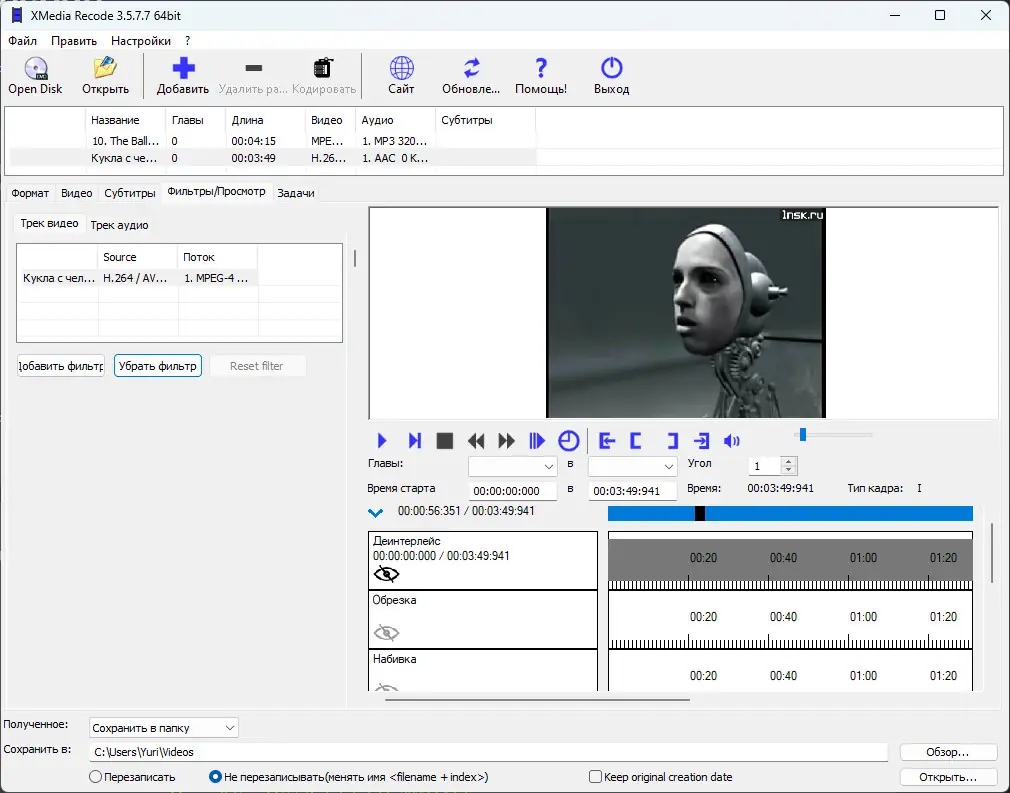Switch to the Субтитры tab
The width and height of the screenshot is (1010, 793).
(130, 193)
